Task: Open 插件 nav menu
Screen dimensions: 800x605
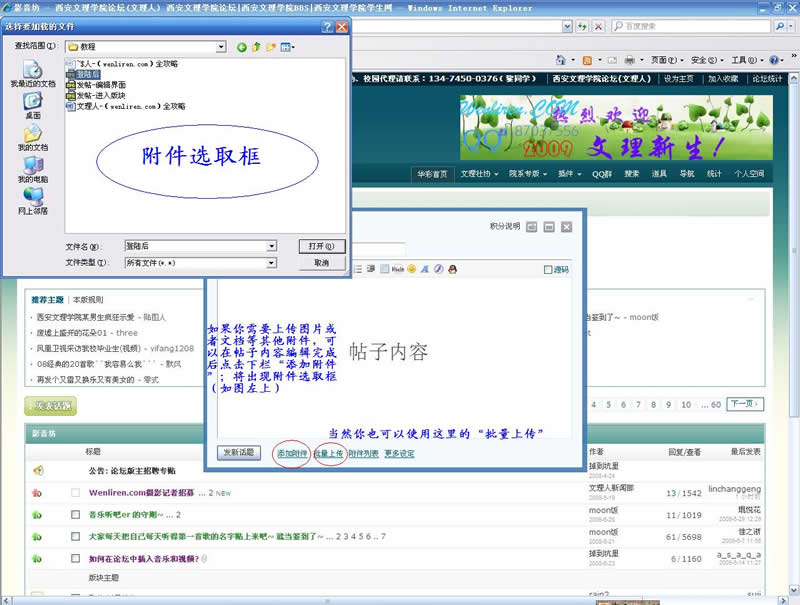Action: (569, 174)
